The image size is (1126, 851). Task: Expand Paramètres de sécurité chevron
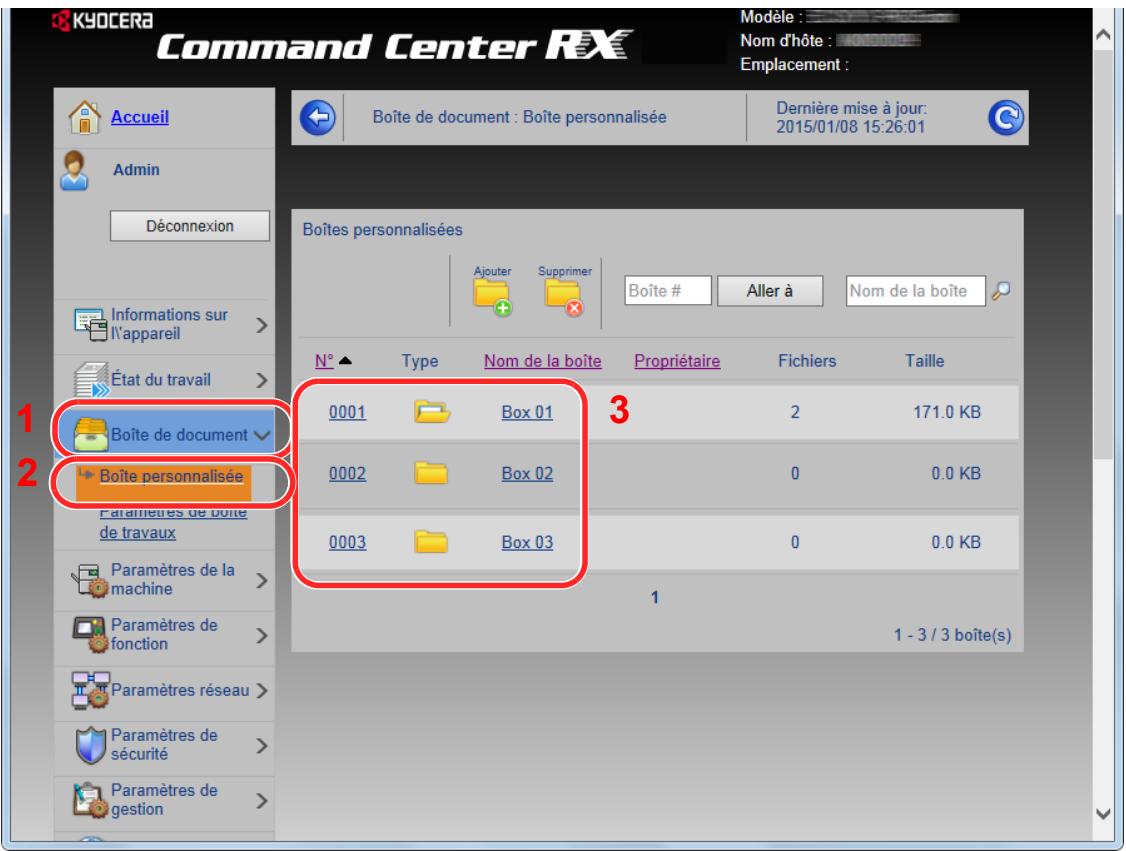[261, 746]
